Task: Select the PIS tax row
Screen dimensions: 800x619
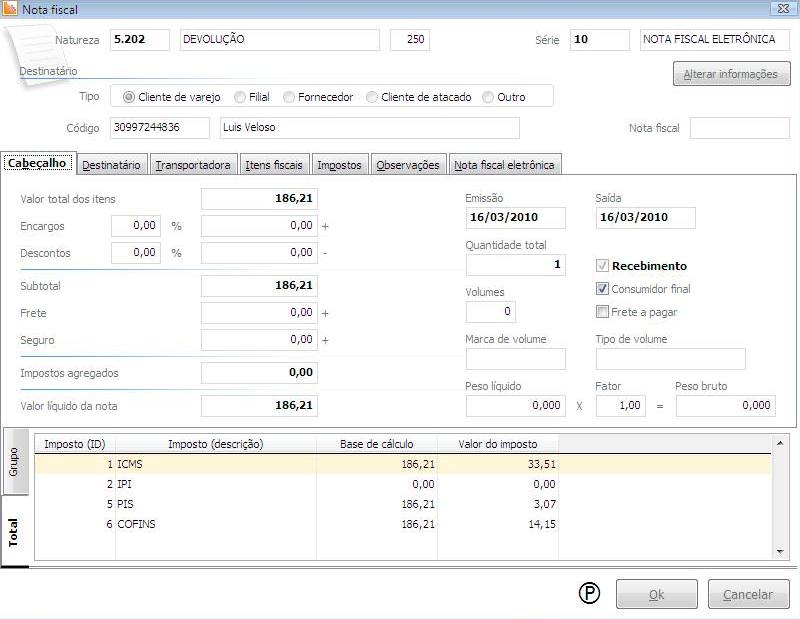Action: pos(403,504)
